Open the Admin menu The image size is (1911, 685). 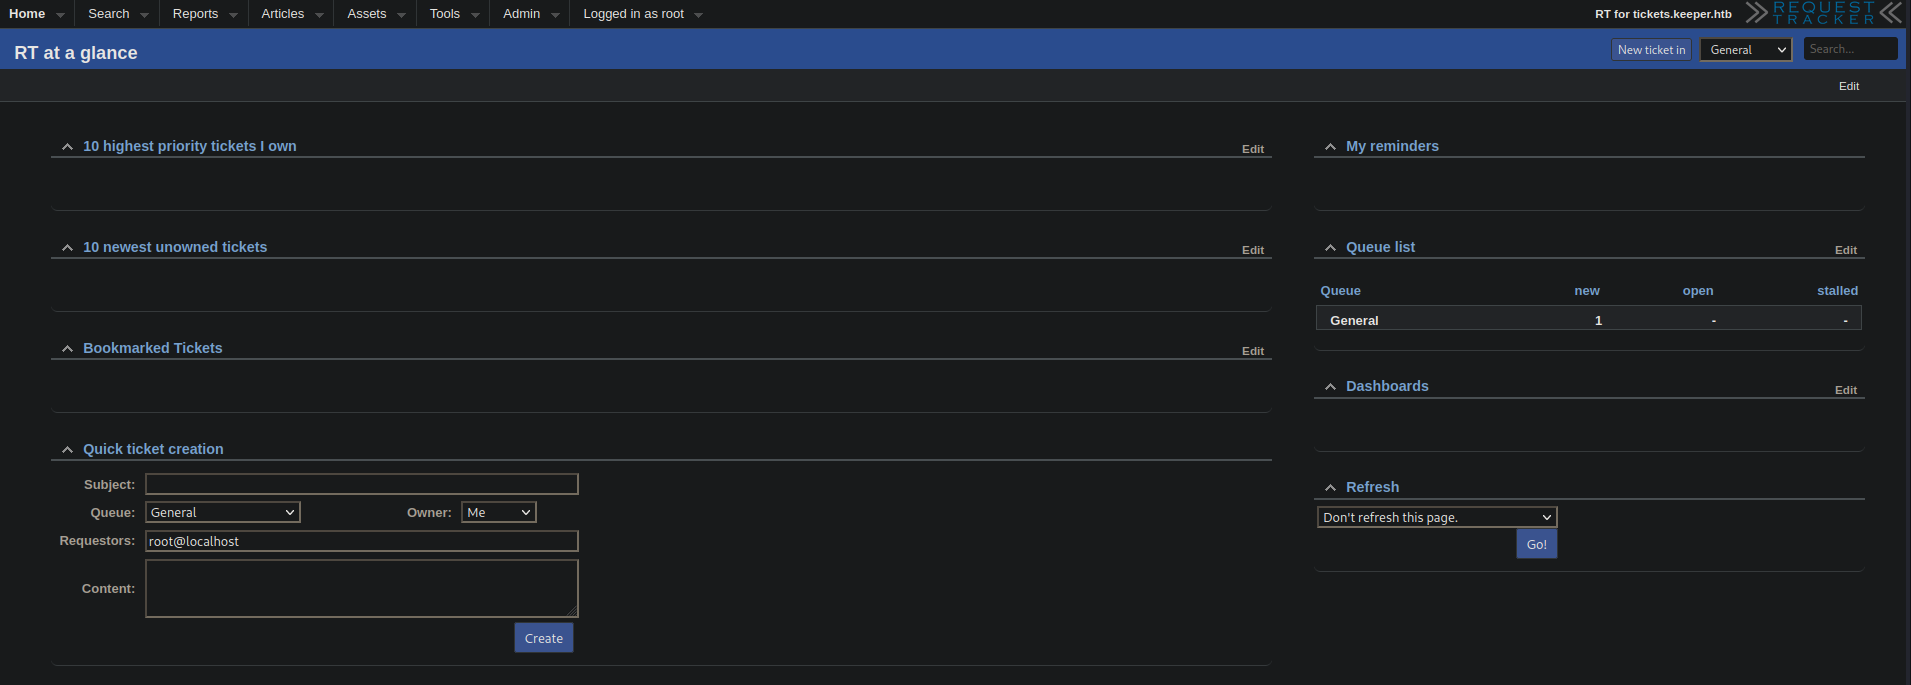[521, 14]
